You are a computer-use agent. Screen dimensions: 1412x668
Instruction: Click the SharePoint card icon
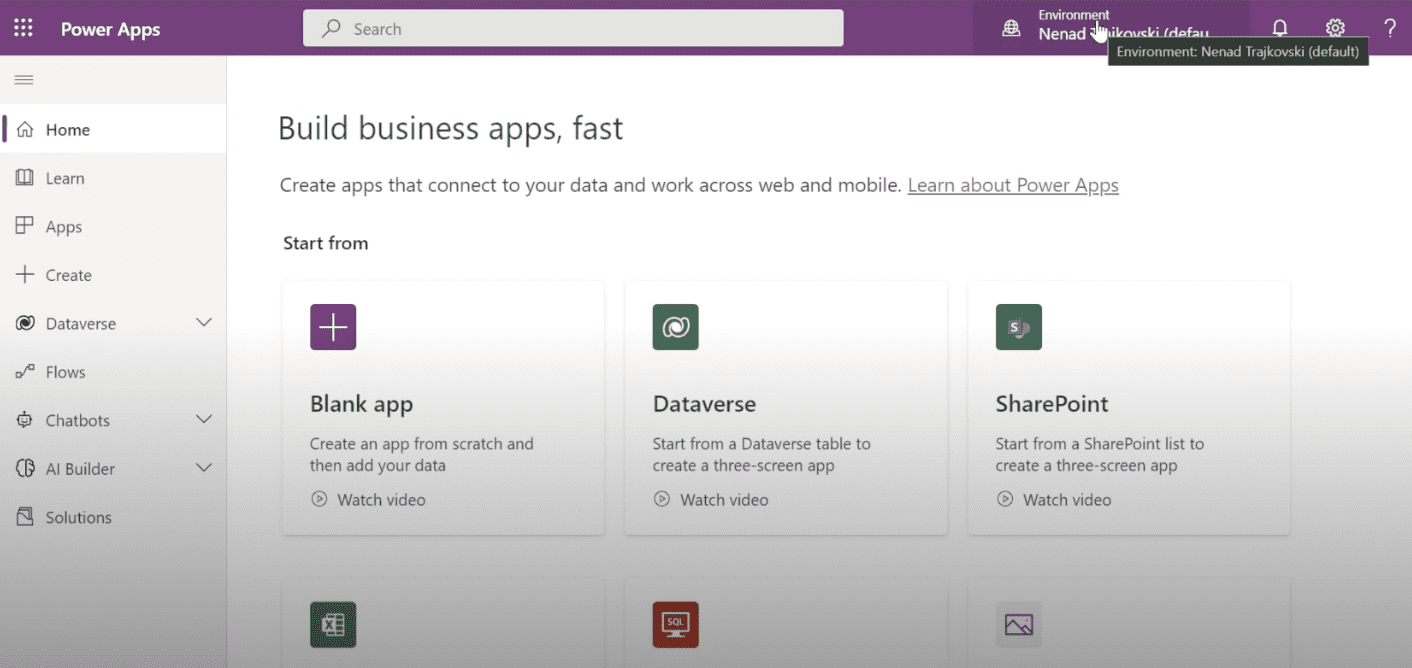(x=1019, y=327)
